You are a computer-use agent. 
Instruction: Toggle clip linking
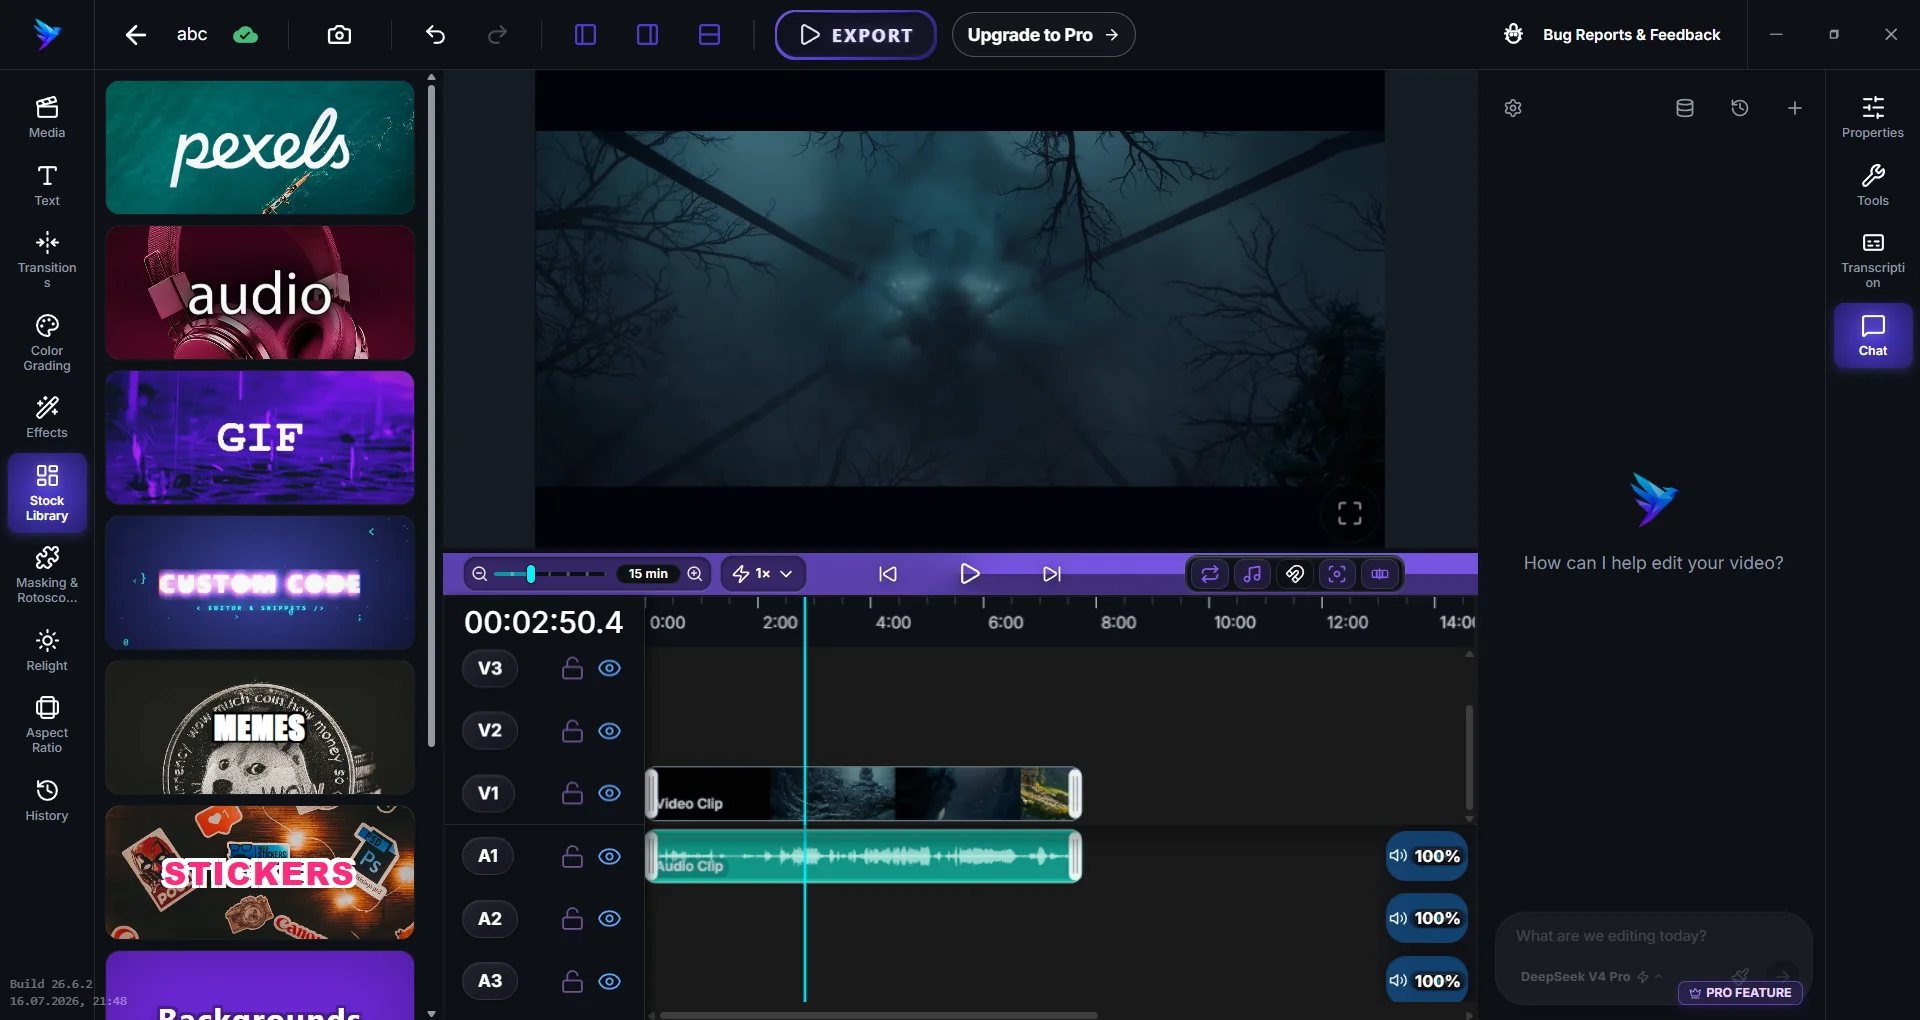tap(1295, 574)
